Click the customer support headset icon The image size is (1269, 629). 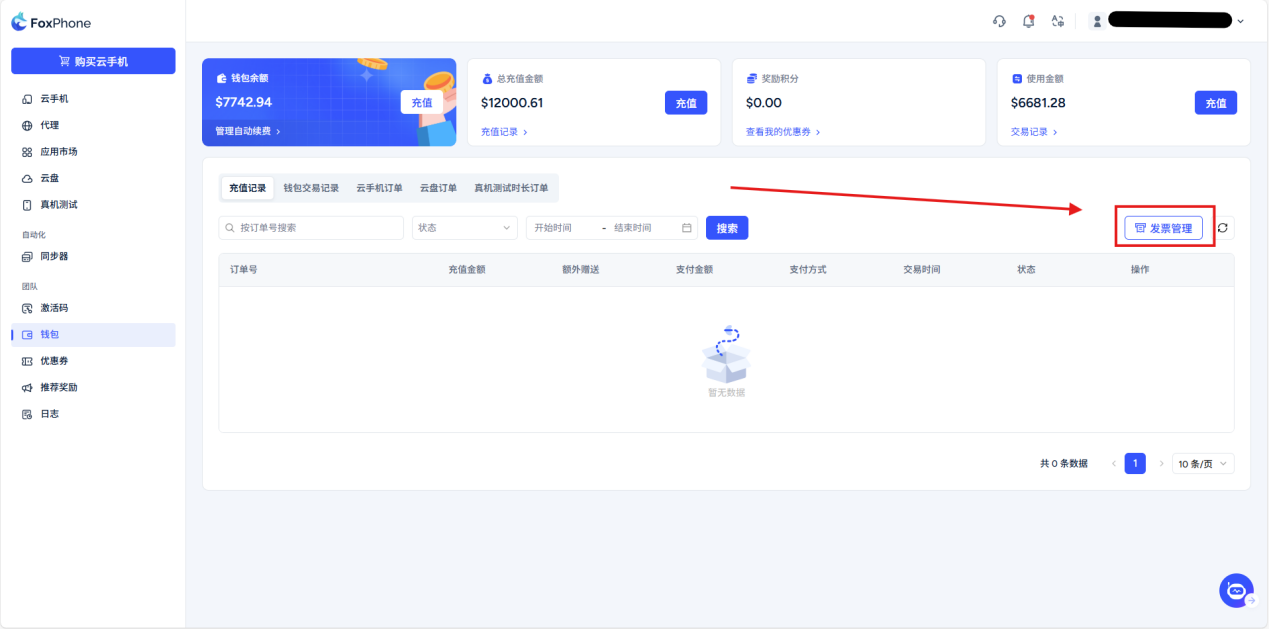tap(999, 21)
